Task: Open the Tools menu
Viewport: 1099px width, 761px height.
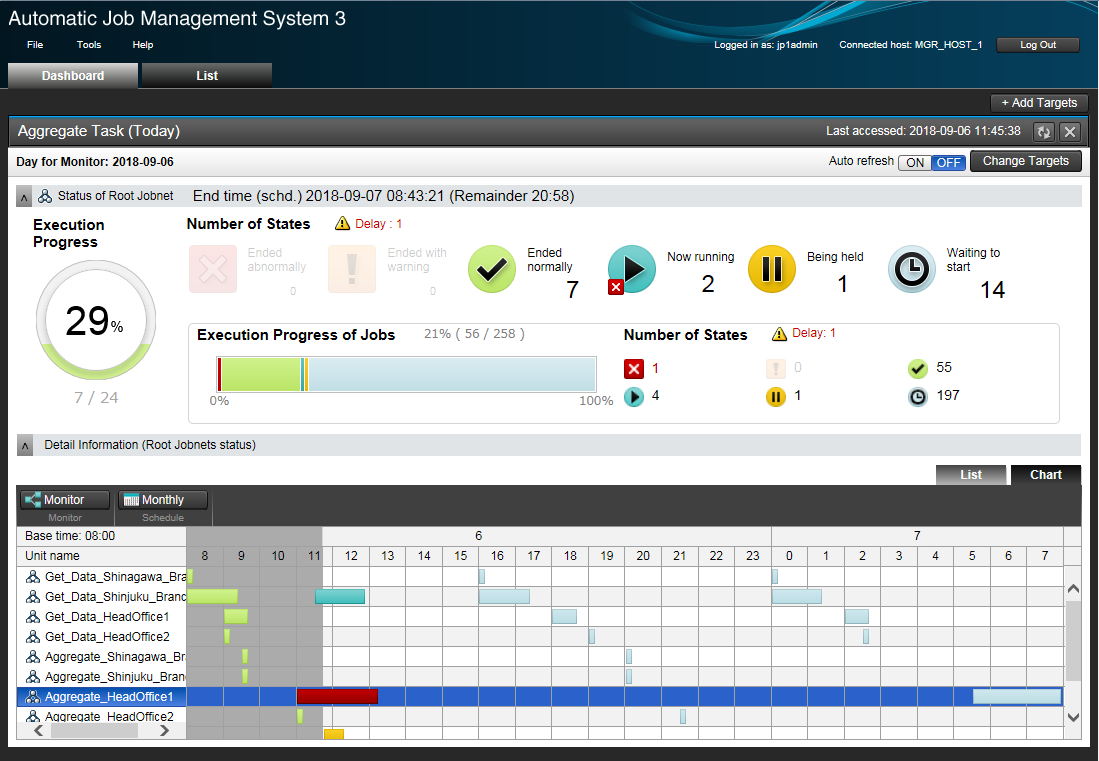Action: click(89, 44)
